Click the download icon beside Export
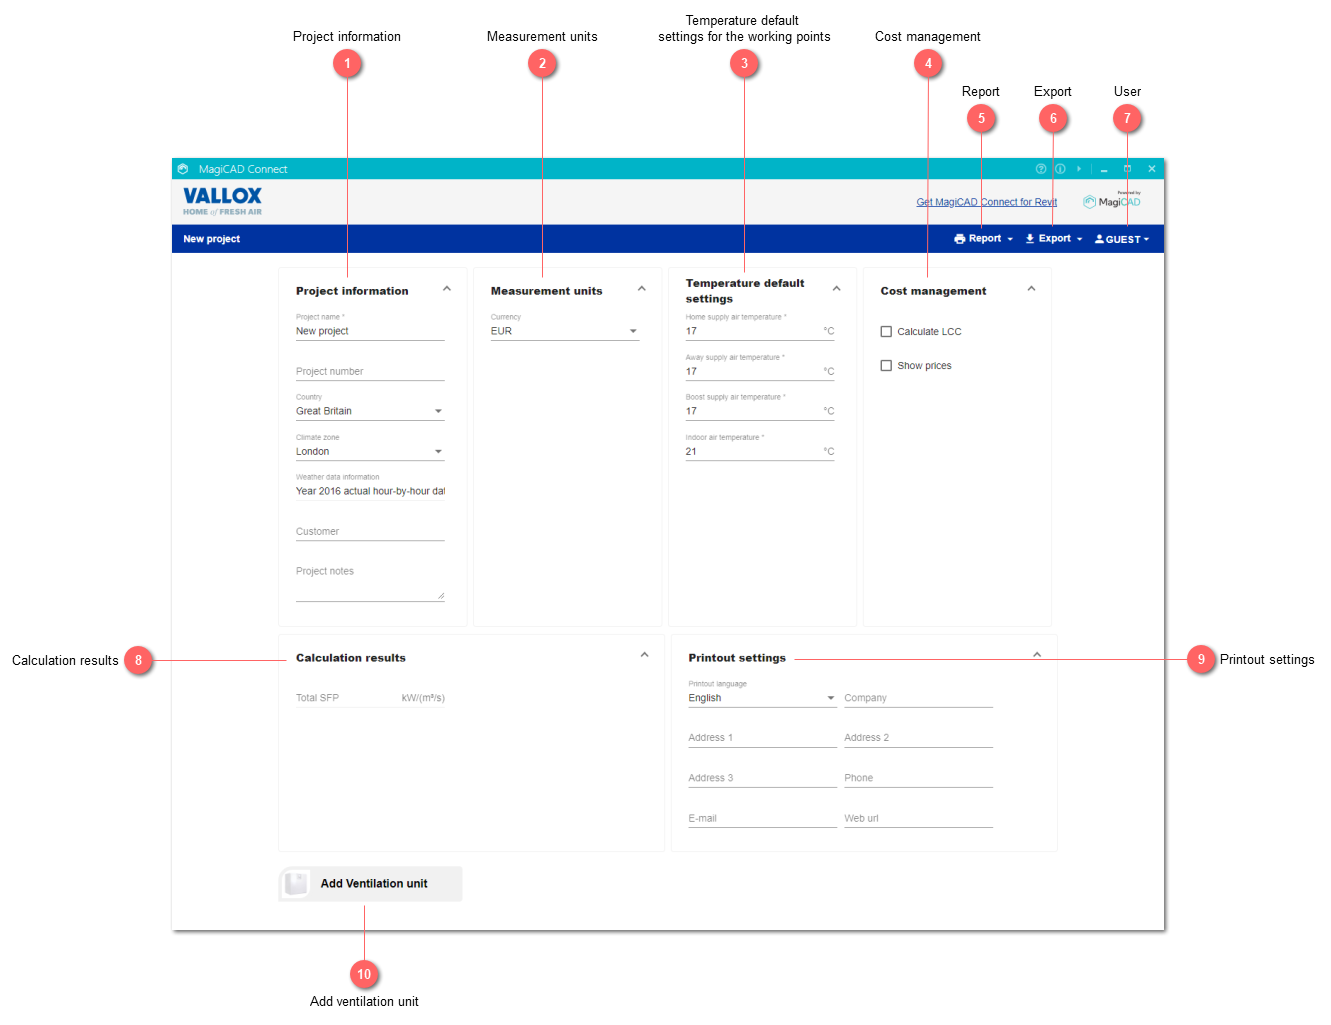1331x1025 pixels. 1030,239
